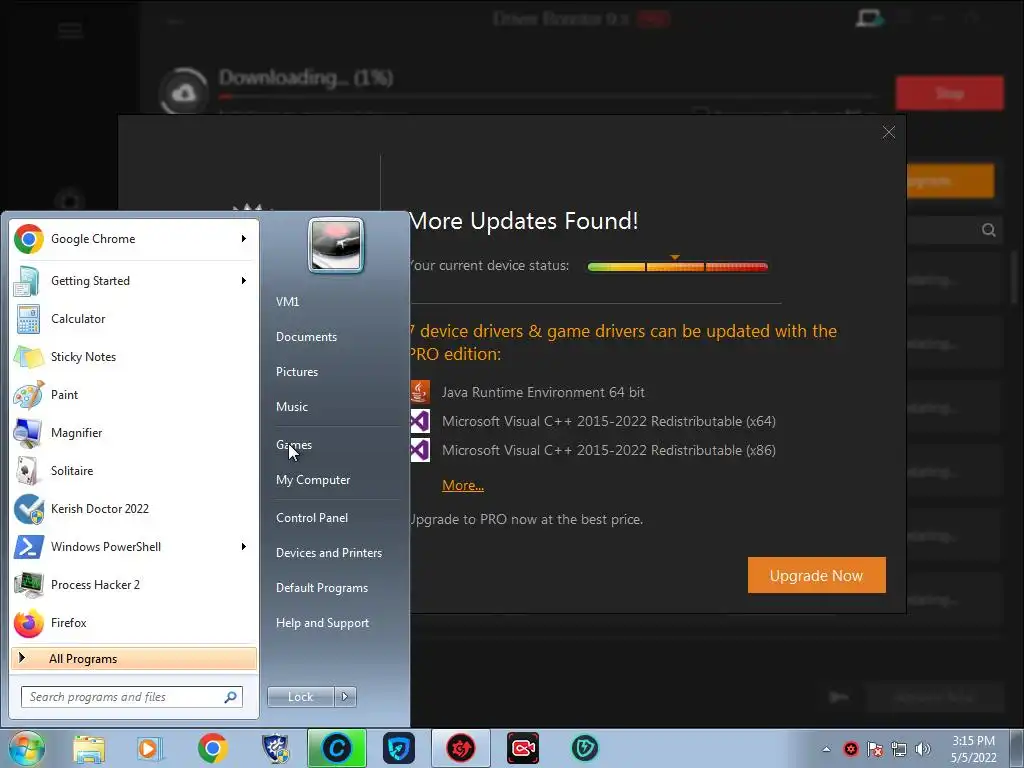Viewport: 1024px width, 768px height.
Task: Click Visual C++ Redistributable (x64) icon
Action: pyautogui.click(x=420, y=421)
